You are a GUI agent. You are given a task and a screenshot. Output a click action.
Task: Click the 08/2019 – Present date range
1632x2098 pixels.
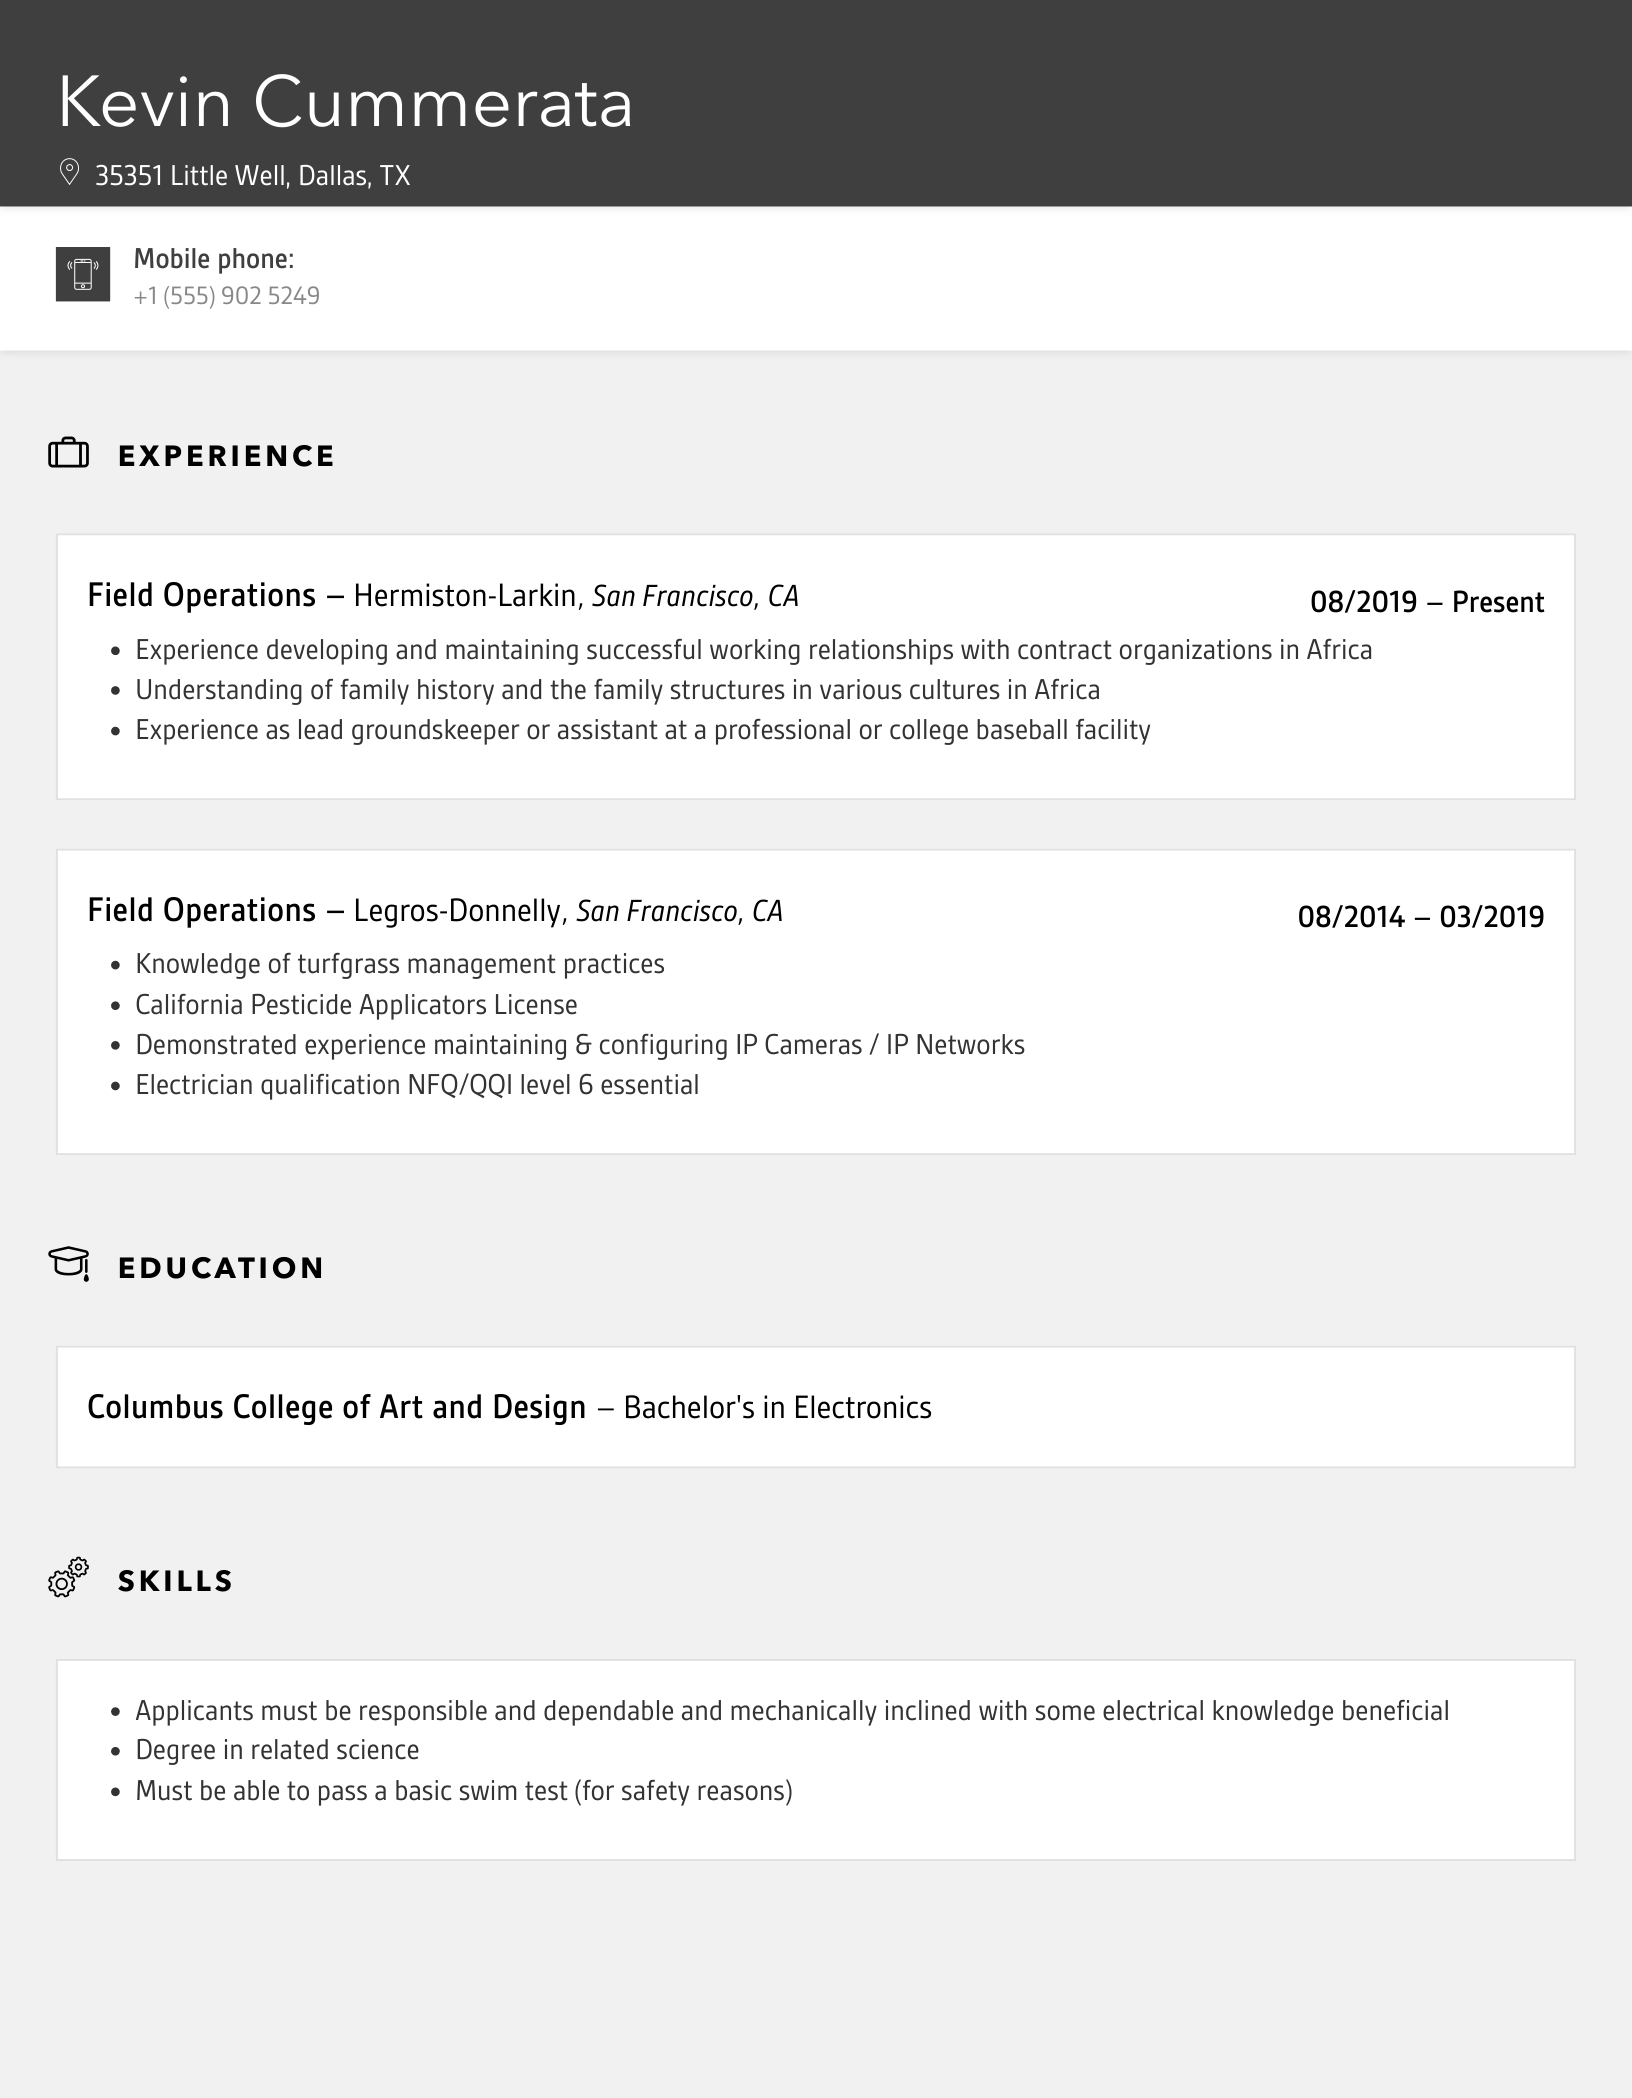[x=1426, y=602]
